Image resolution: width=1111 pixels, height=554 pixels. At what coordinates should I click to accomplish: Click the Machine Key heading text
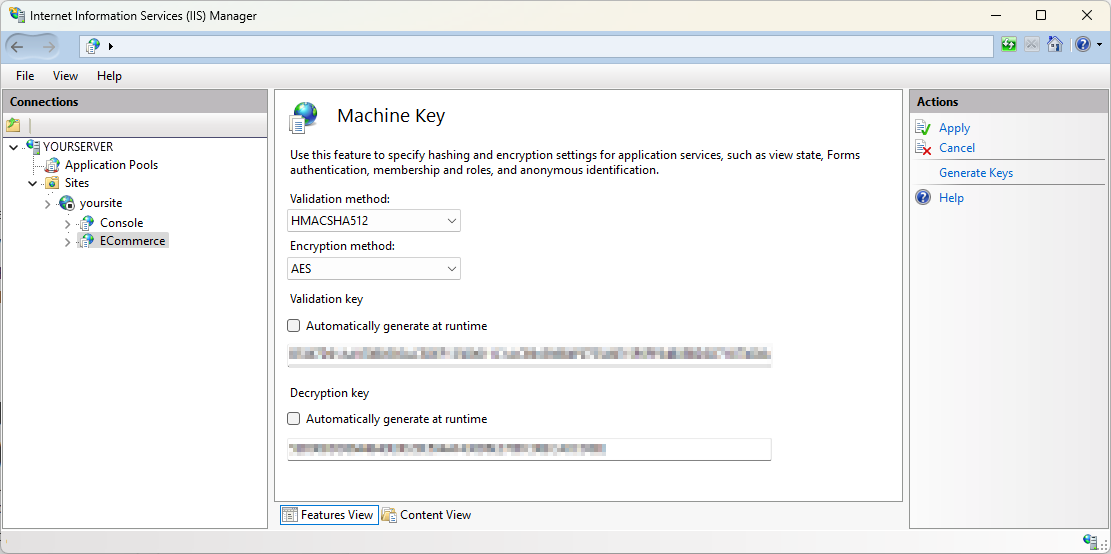(x=391, y=116)
